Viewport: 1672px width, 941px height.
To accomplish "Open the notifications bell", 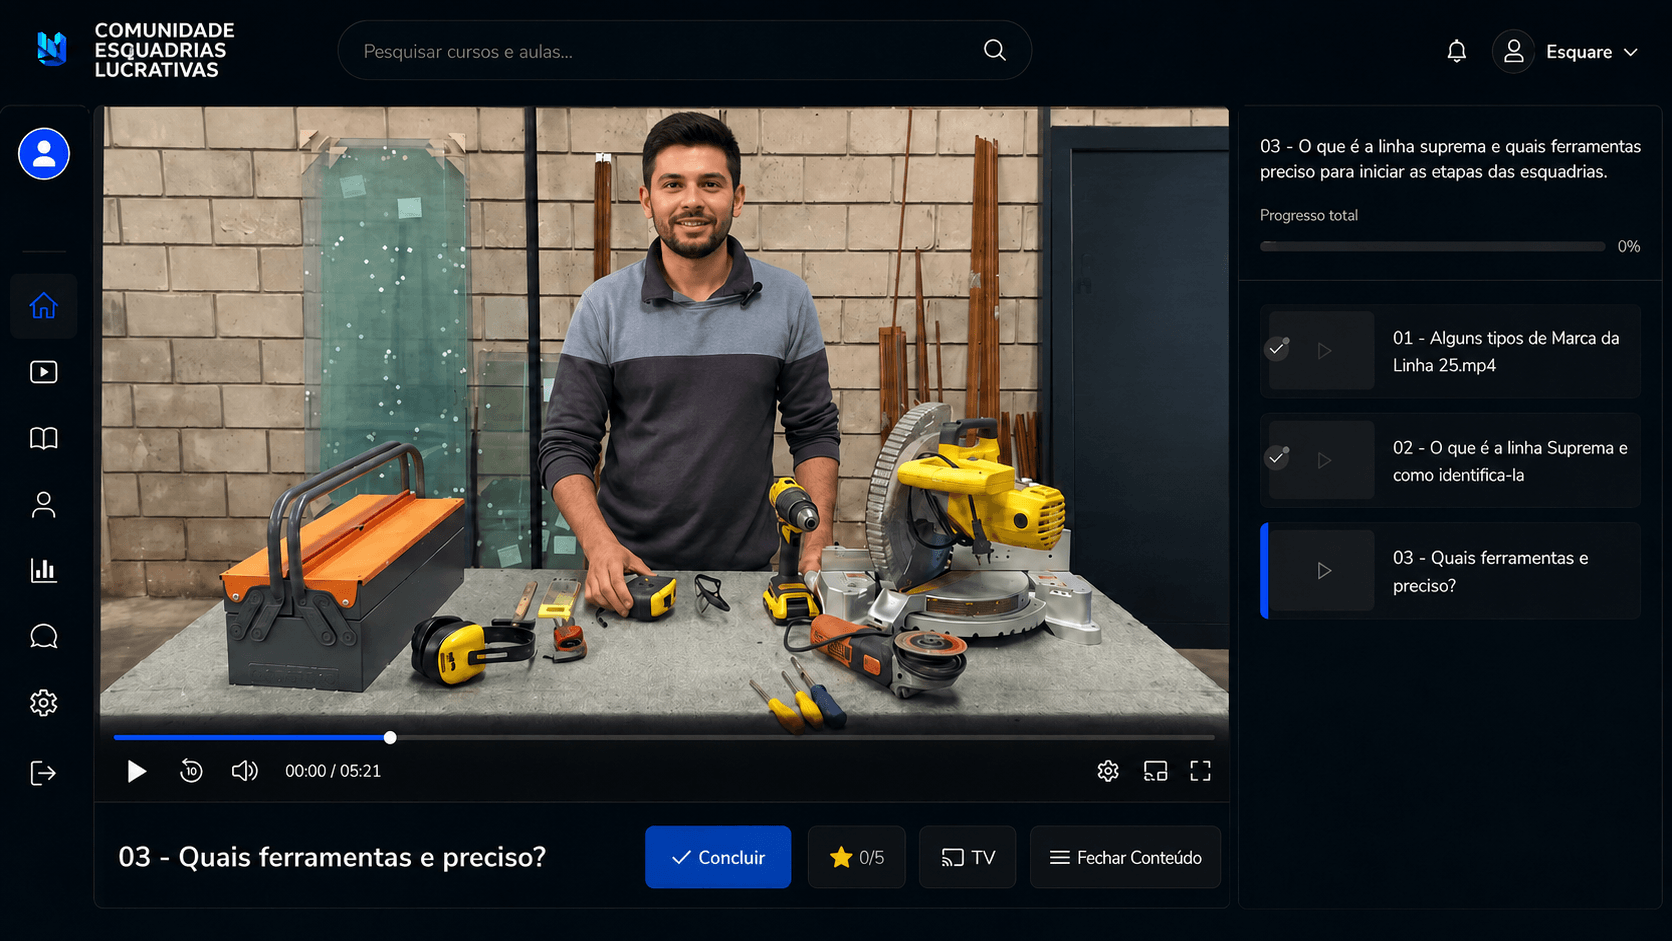I will [1457, 51].
